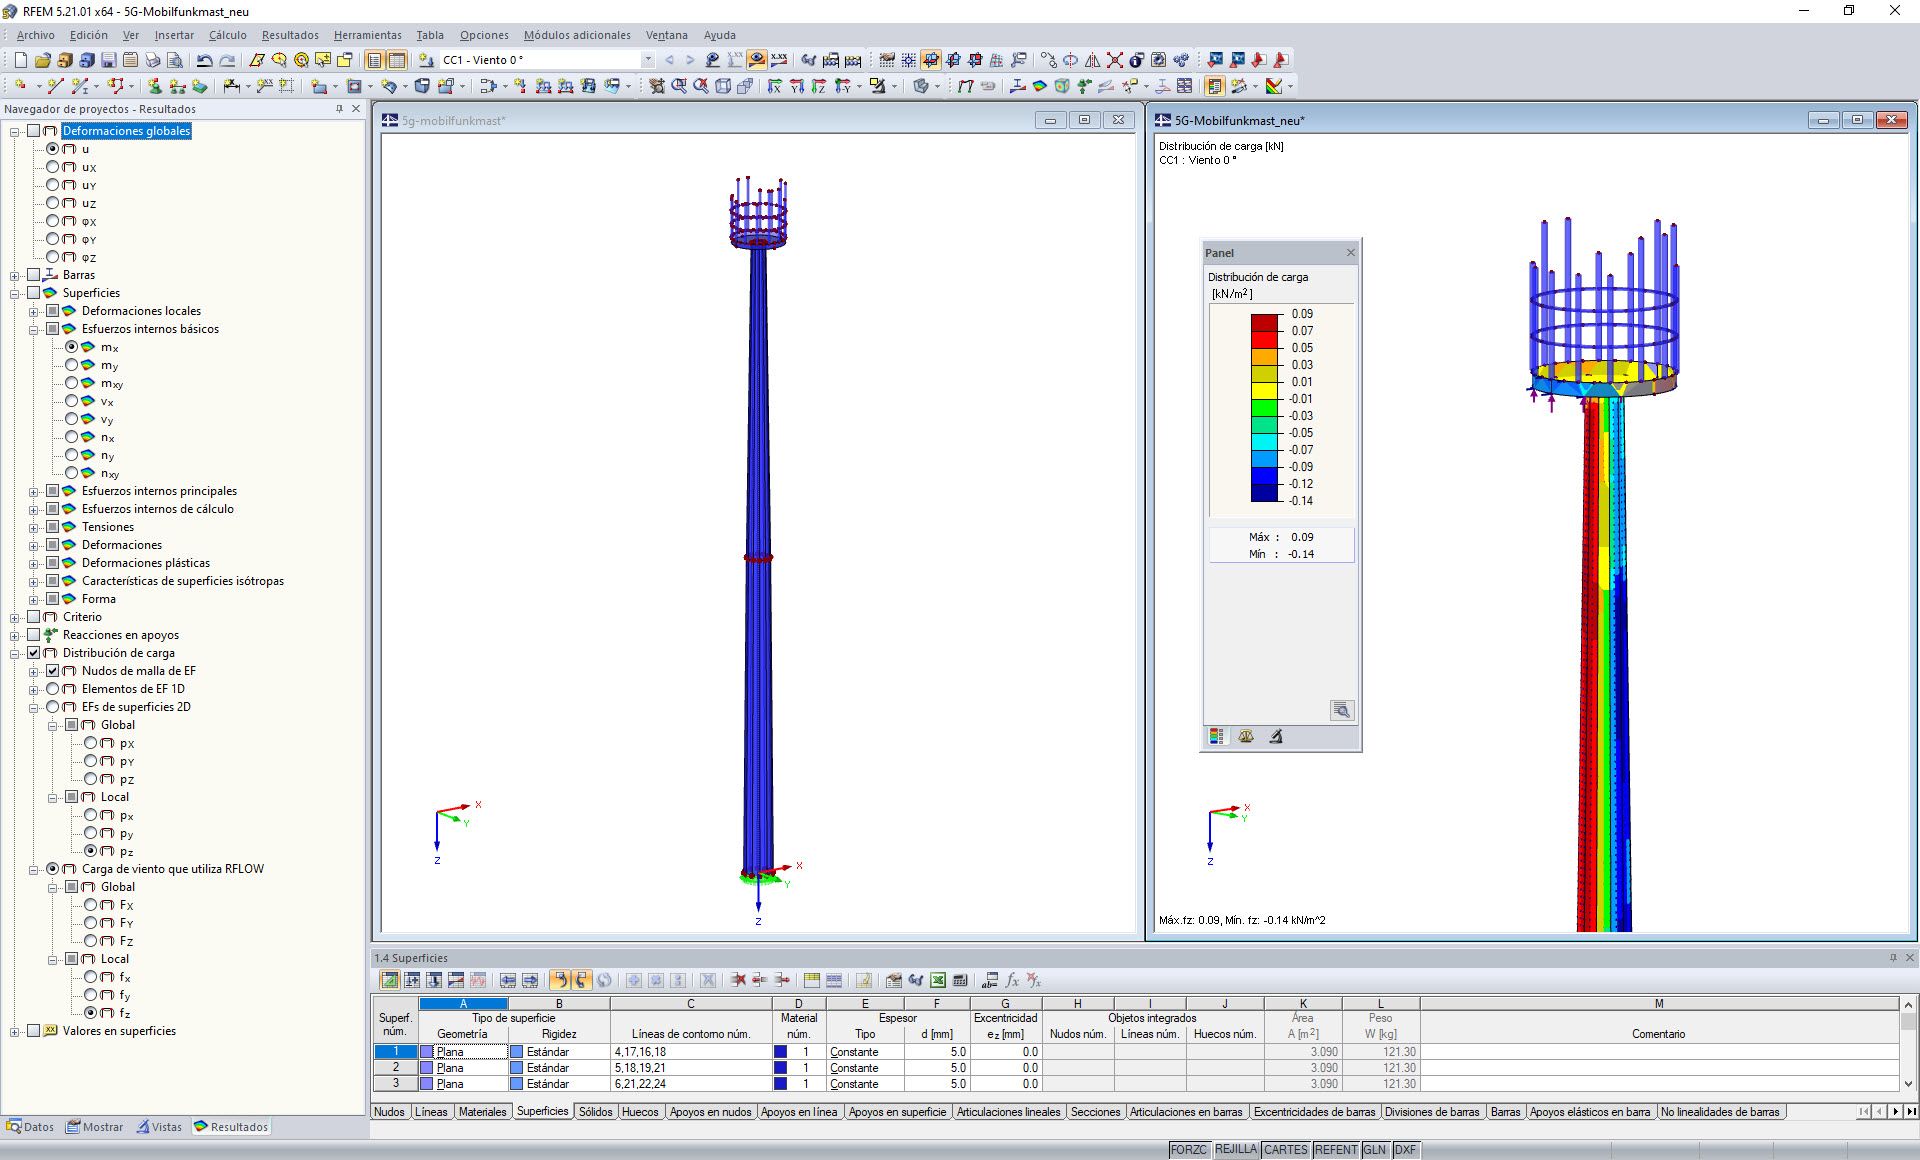Screen dimensions: 1920x1160
Task: Select the px result under Global
Action: 93,743
